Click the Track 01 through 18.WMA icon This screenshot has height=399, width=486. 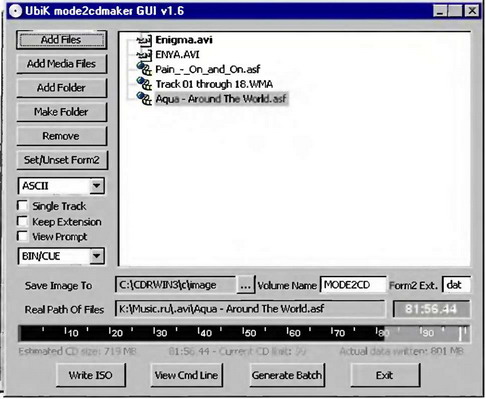144,84
